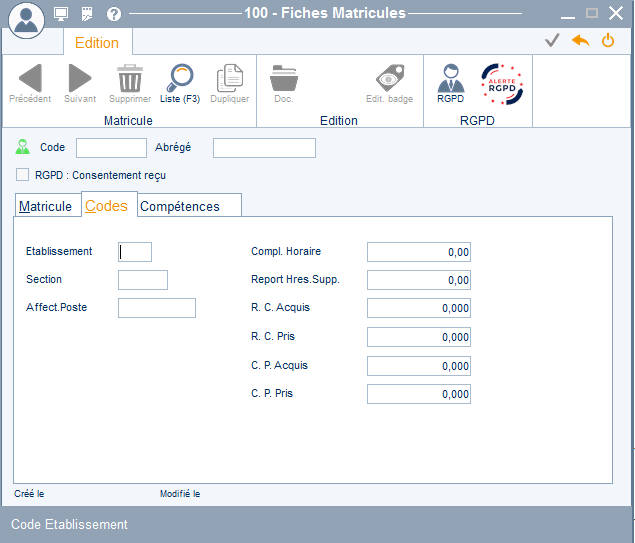
Task: Click the Dupliquer copy icon
Action: (x=230, y=83)
